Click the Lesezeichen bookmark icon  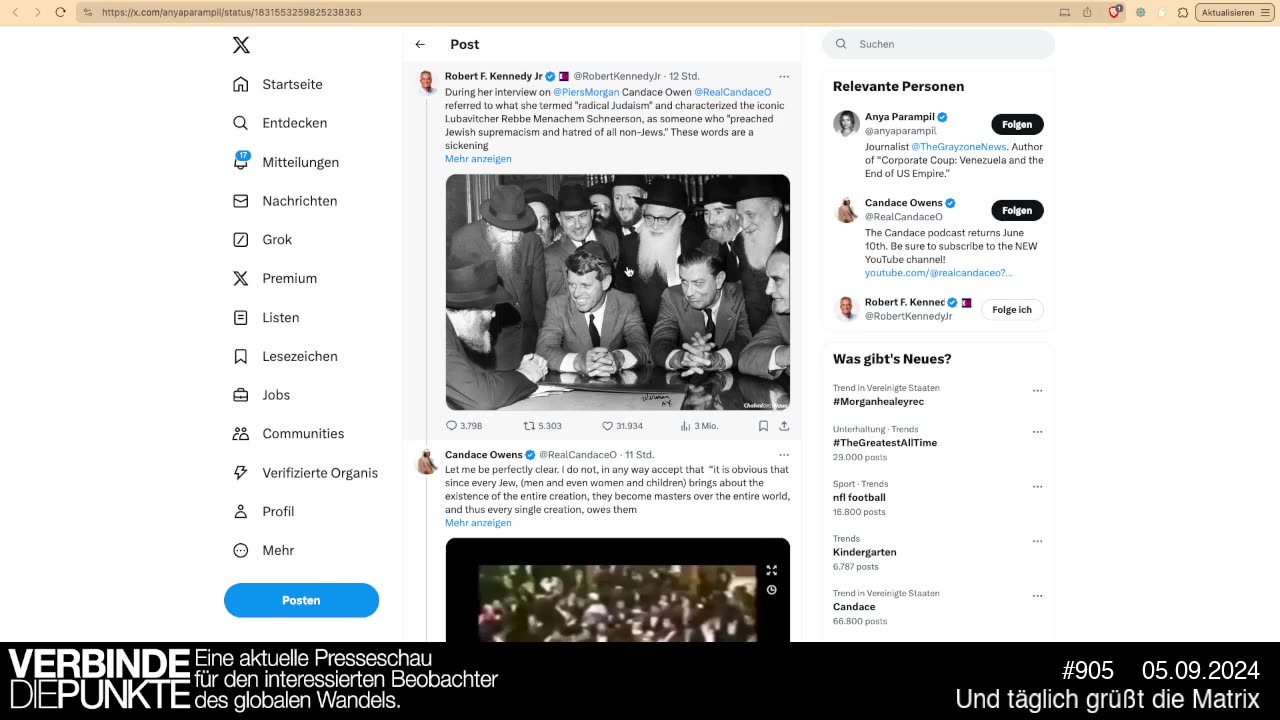[x=240, y=356]
